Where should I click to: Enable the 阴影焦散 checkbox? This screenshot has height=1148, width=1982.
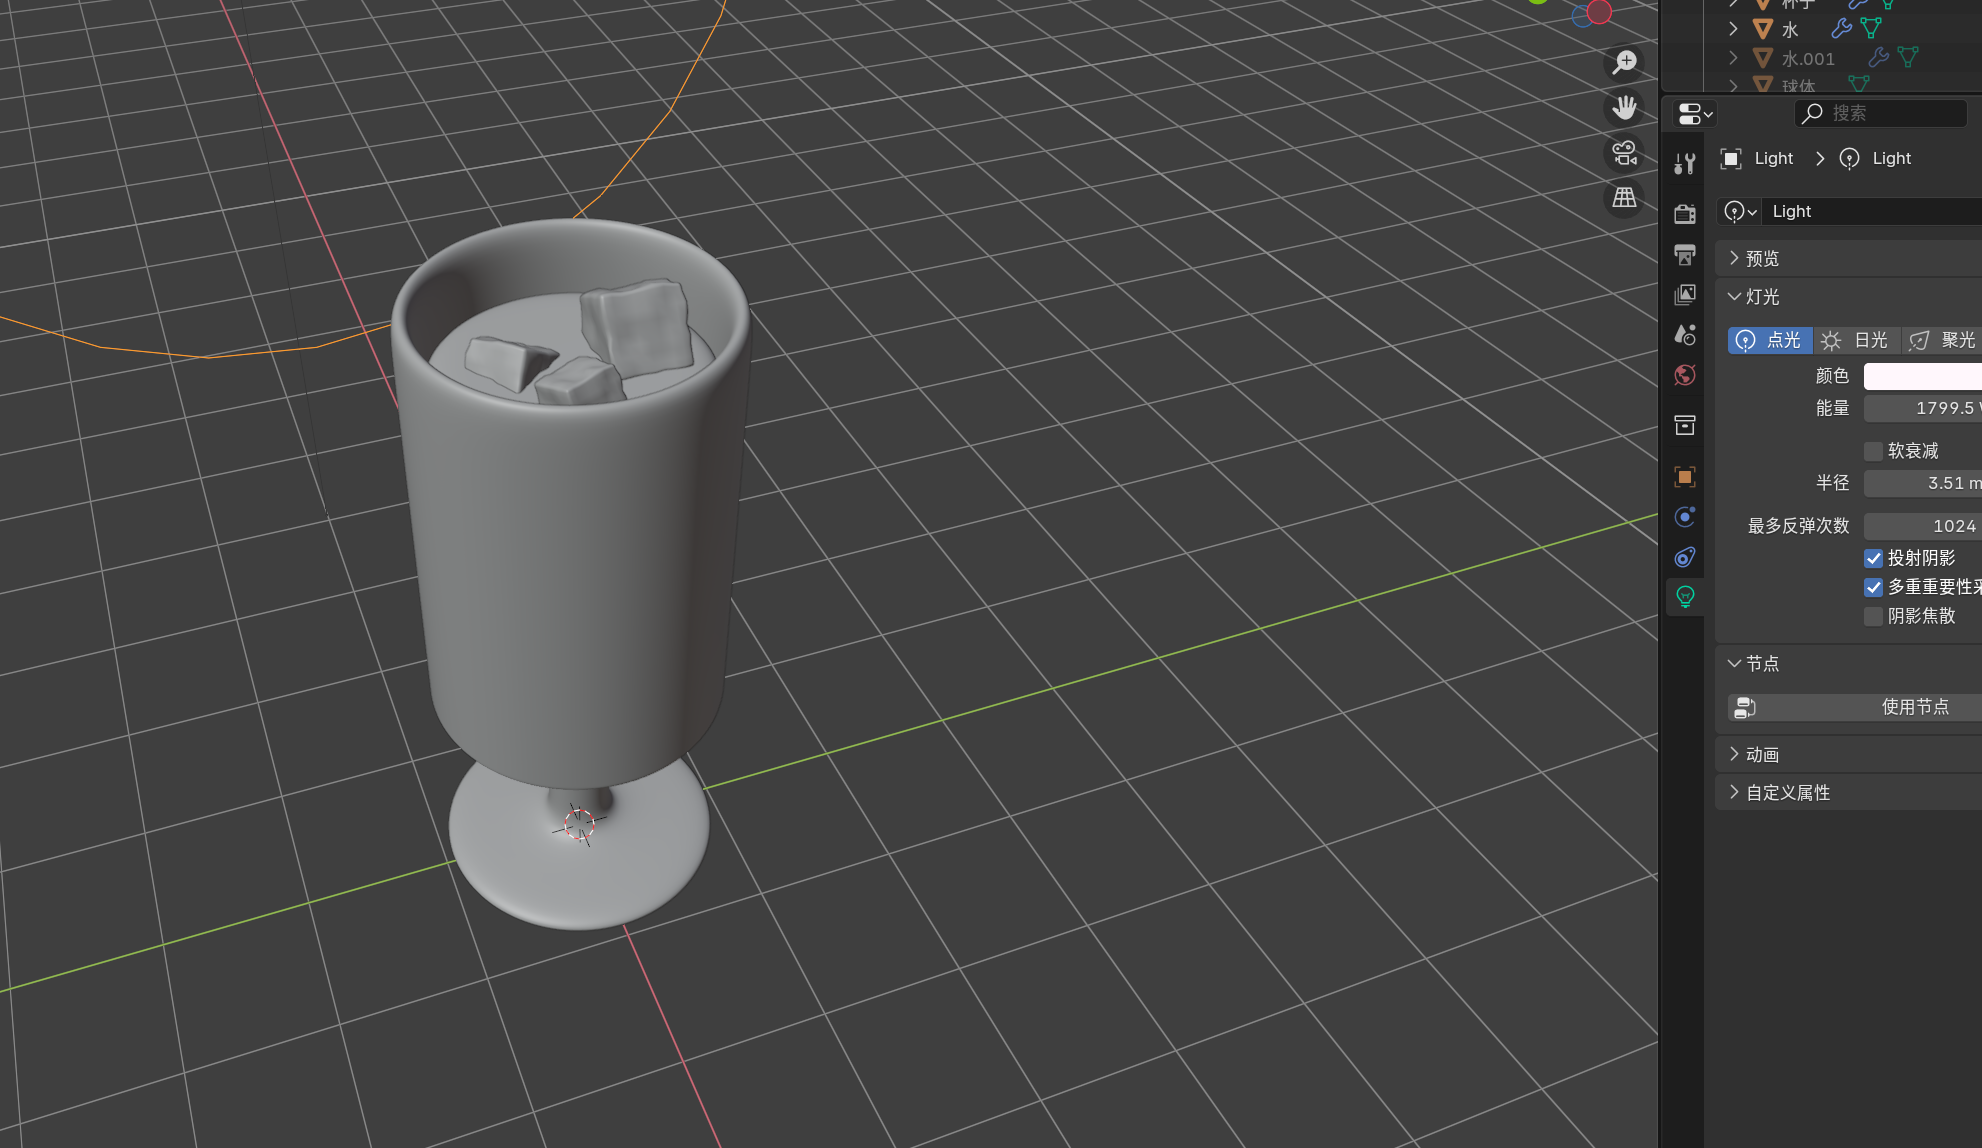[1874, 616]
